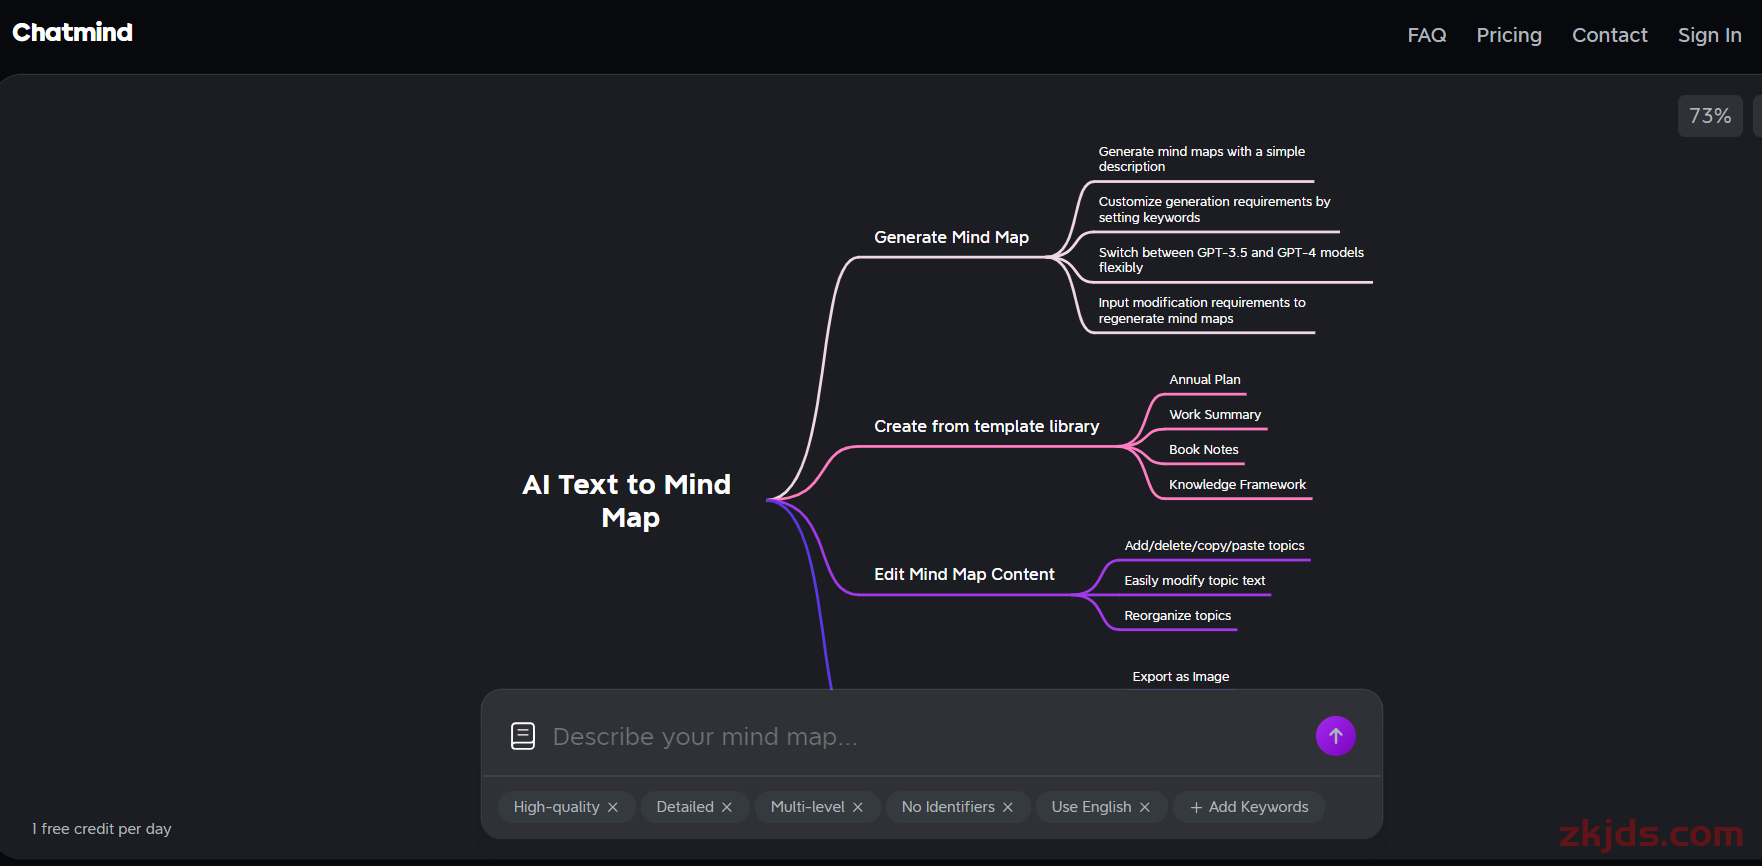Select the Knowledge Framework node
The image size is (1762, 866).
[1237, 485]
